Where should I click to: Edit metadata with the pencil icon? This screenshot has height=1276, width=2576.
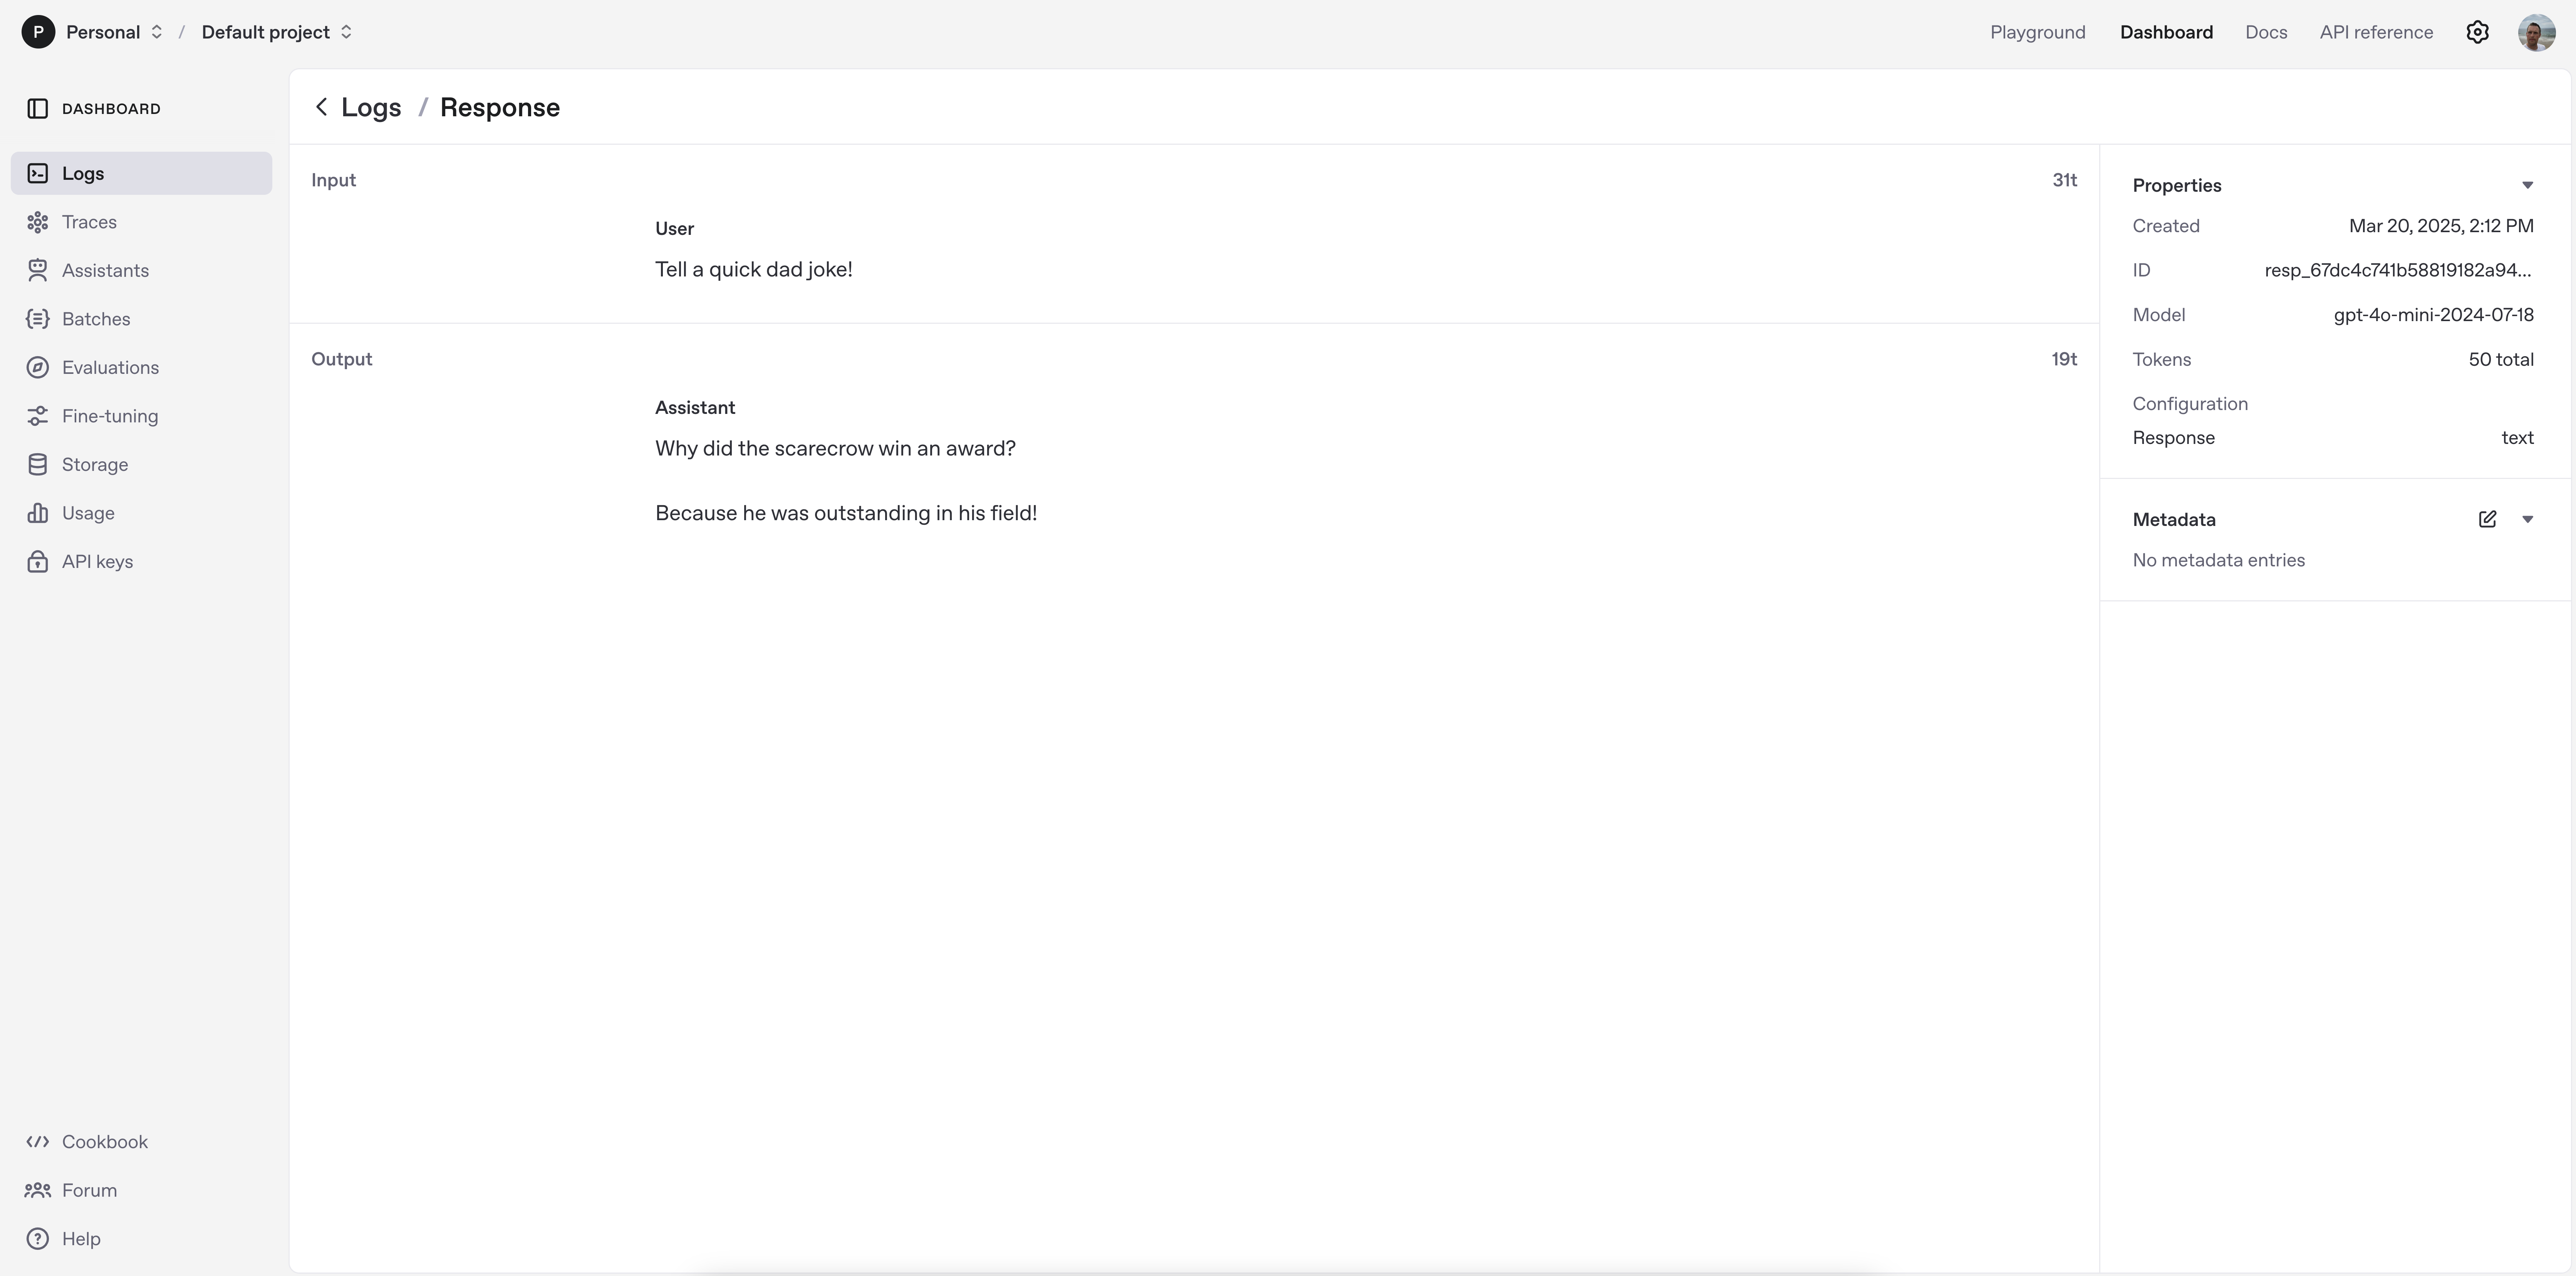2487,519
